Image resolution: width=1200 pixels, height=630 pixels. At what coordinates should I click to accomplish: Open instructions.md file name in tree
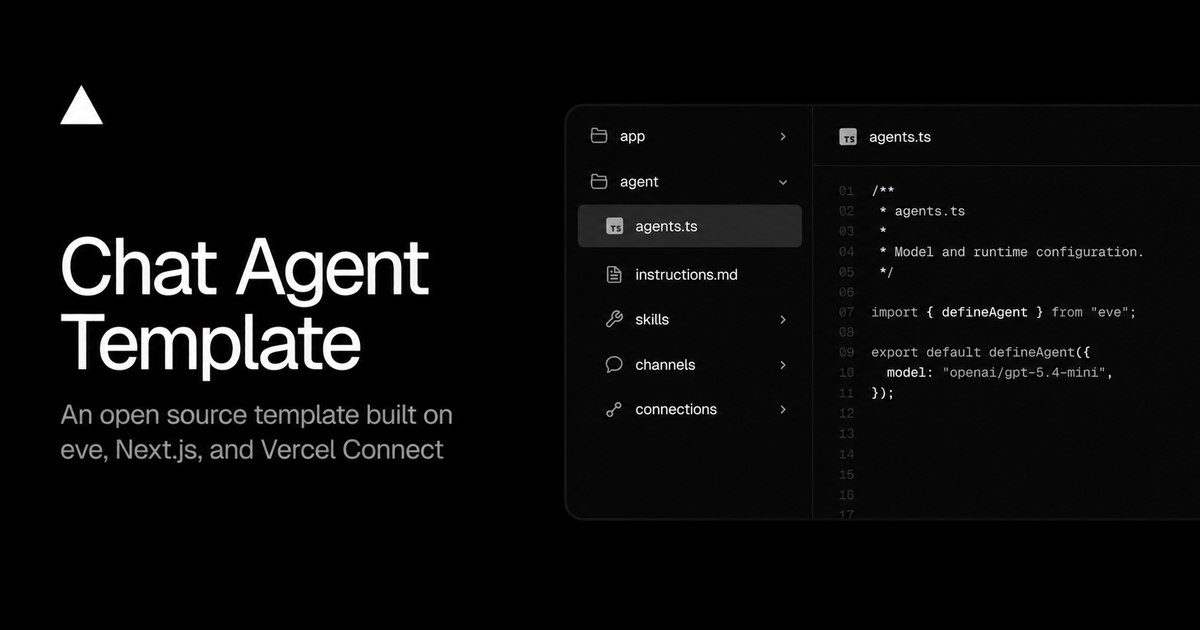pos(686,274)
